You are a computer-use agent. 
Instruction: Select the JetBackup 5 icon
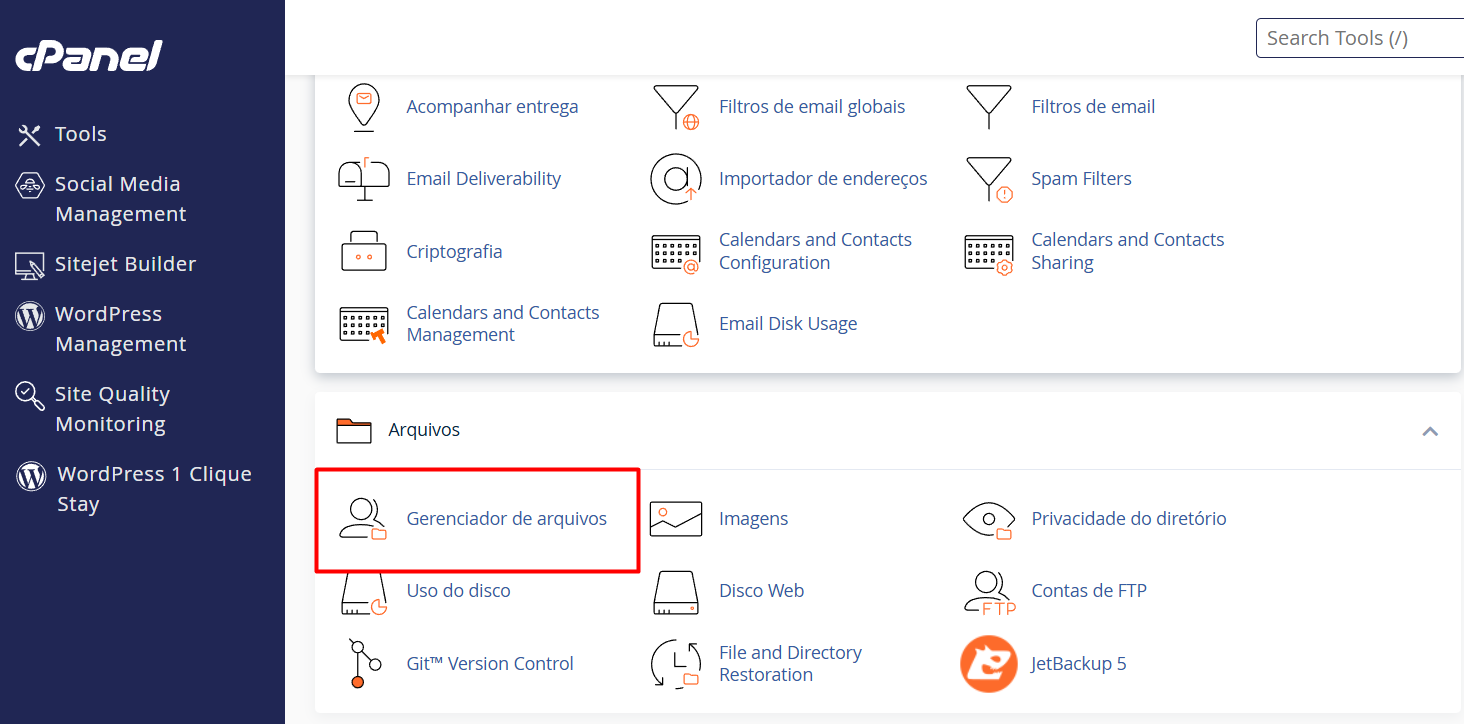[988, 663]
